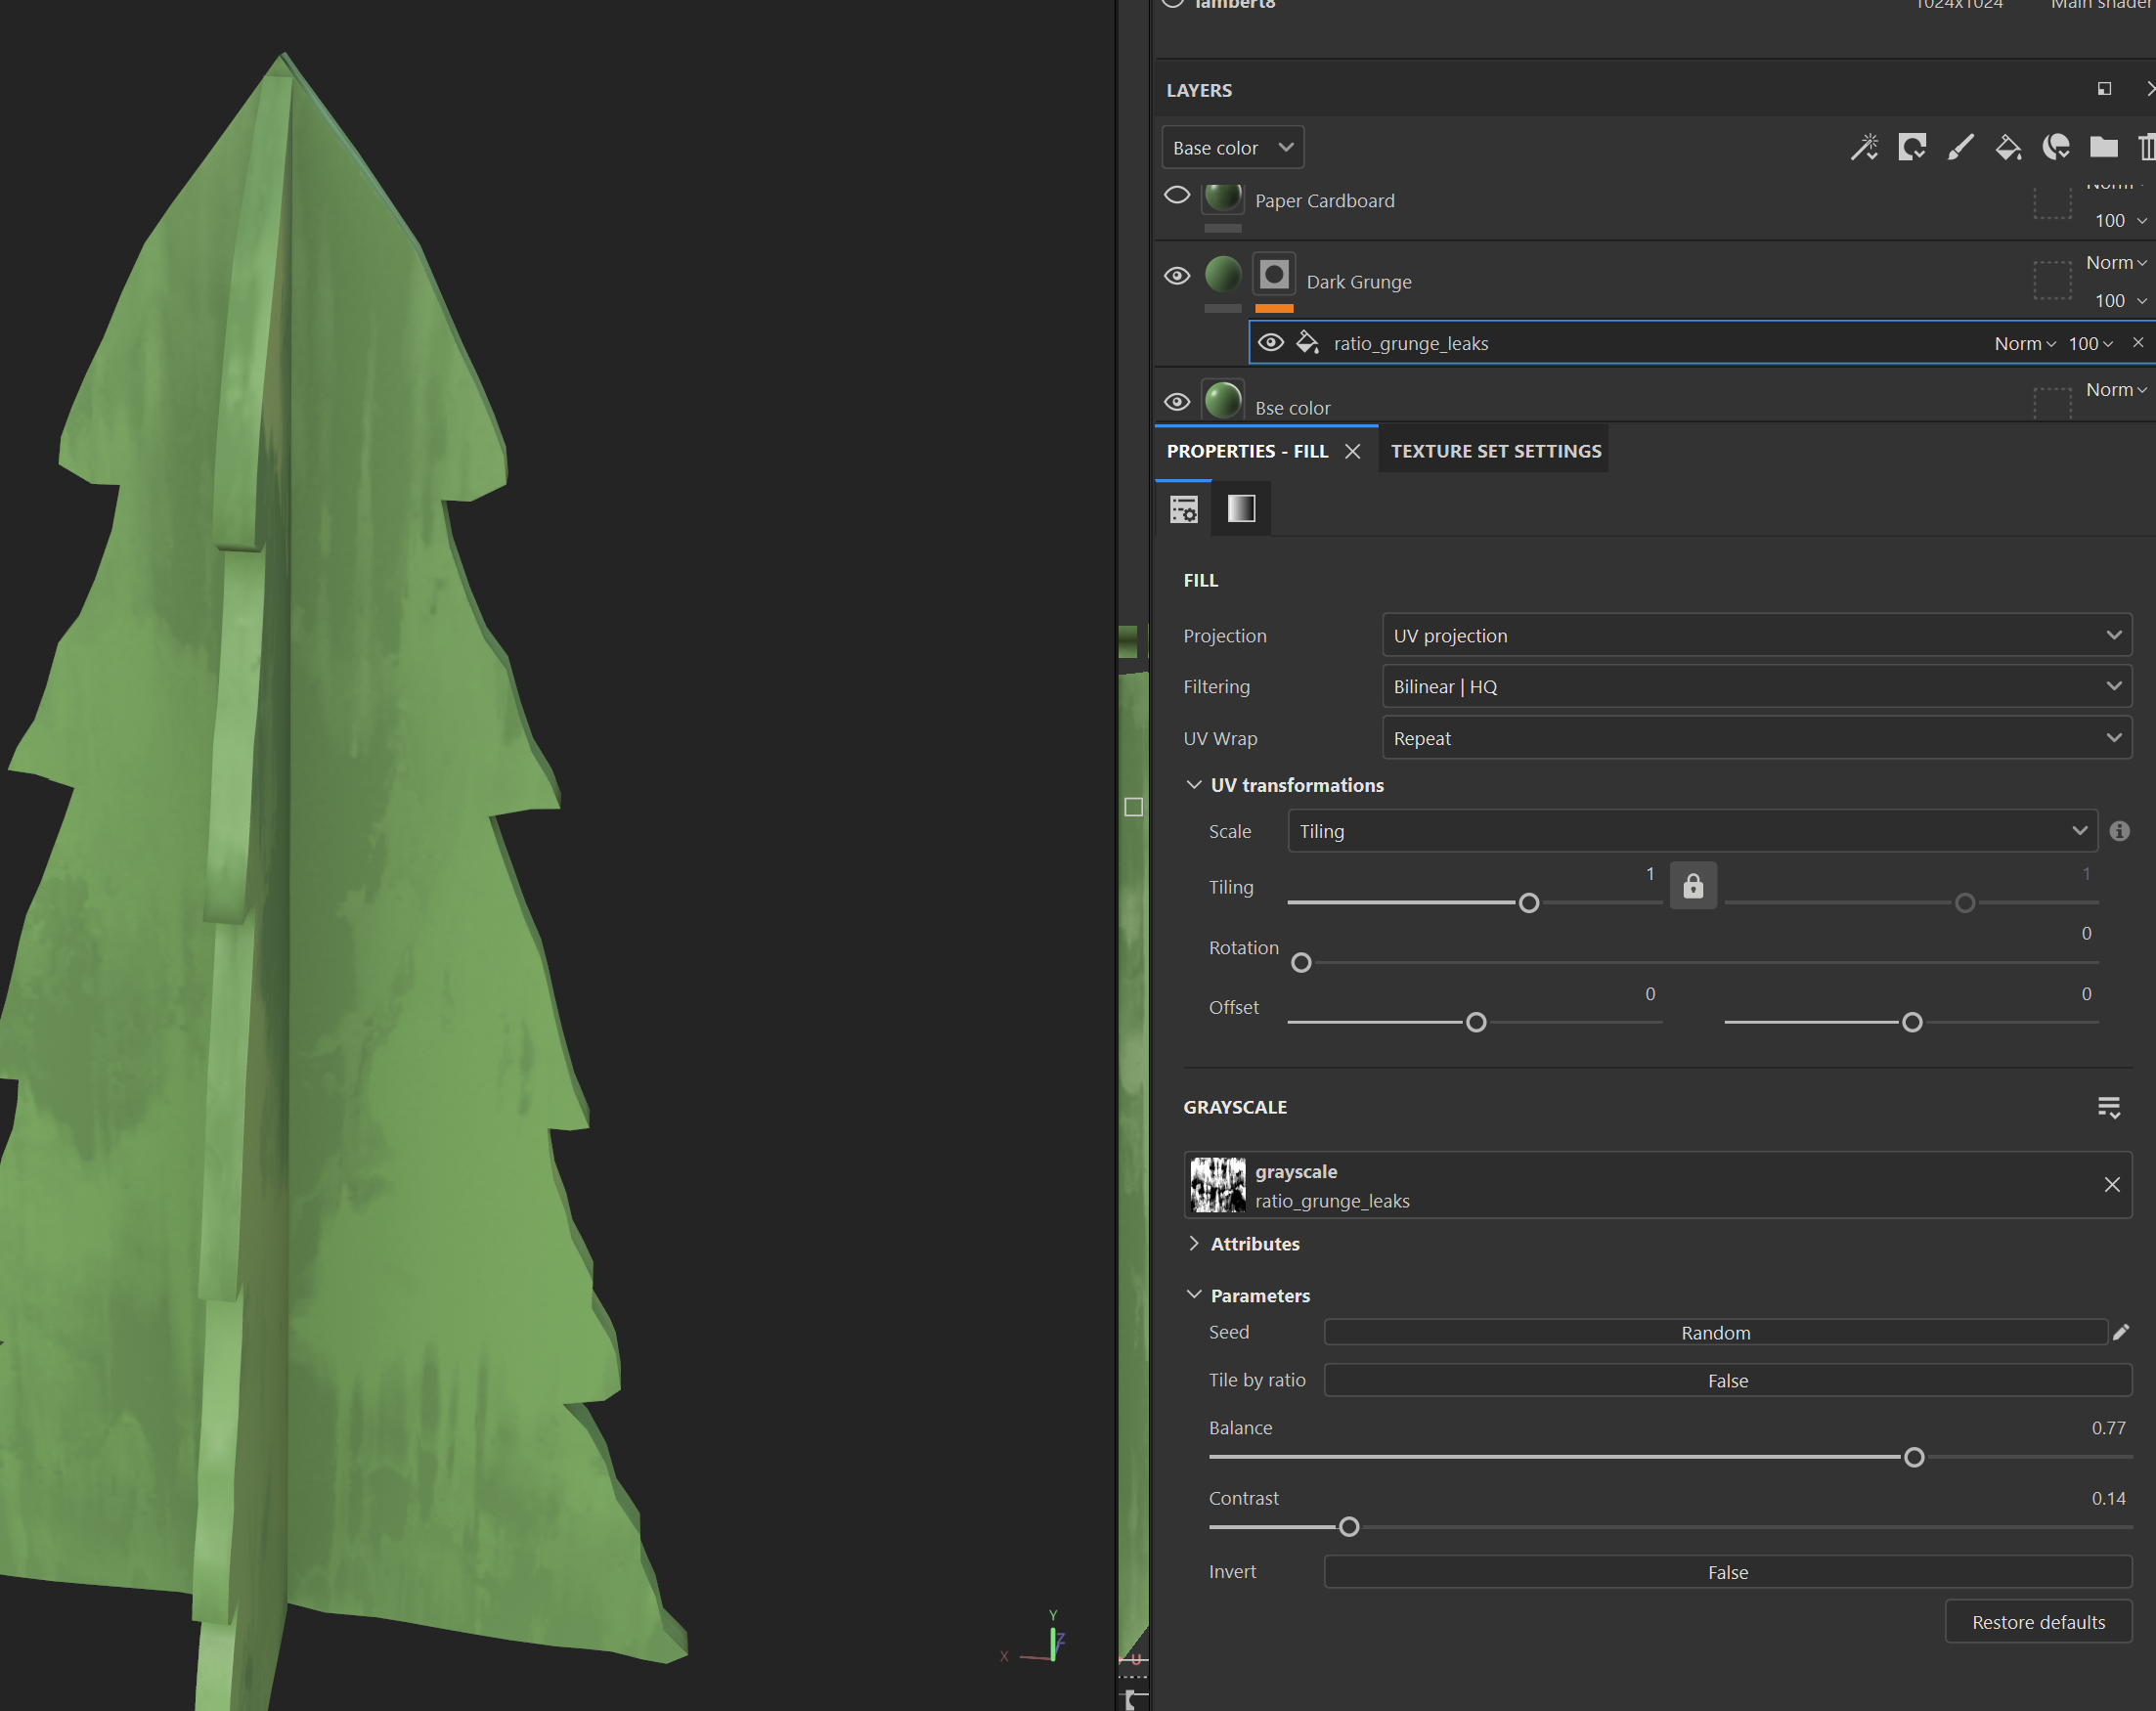
Task: Toggle Tile by ratio False value
Action: (1728, 1380)
